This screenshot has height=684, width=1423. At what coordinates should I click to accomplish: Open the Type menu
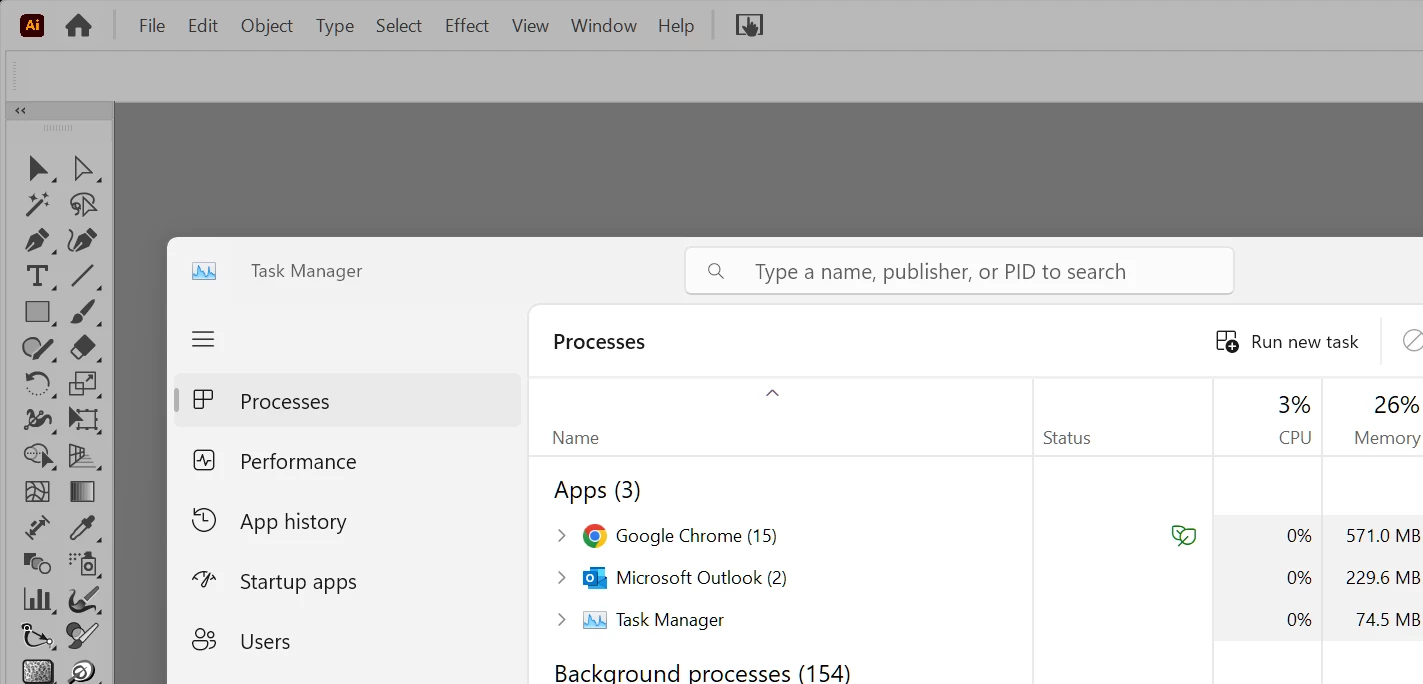(335, 26)
